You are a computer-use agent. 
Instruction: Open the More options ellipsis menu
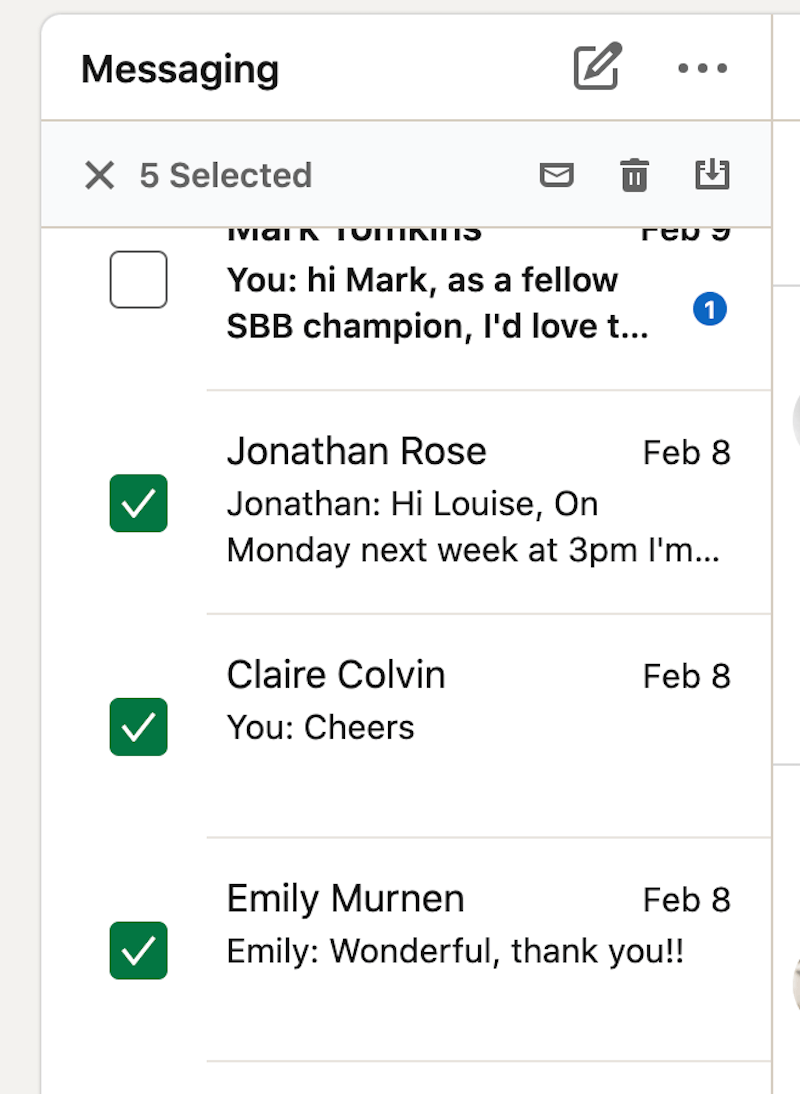click(702, 68)
